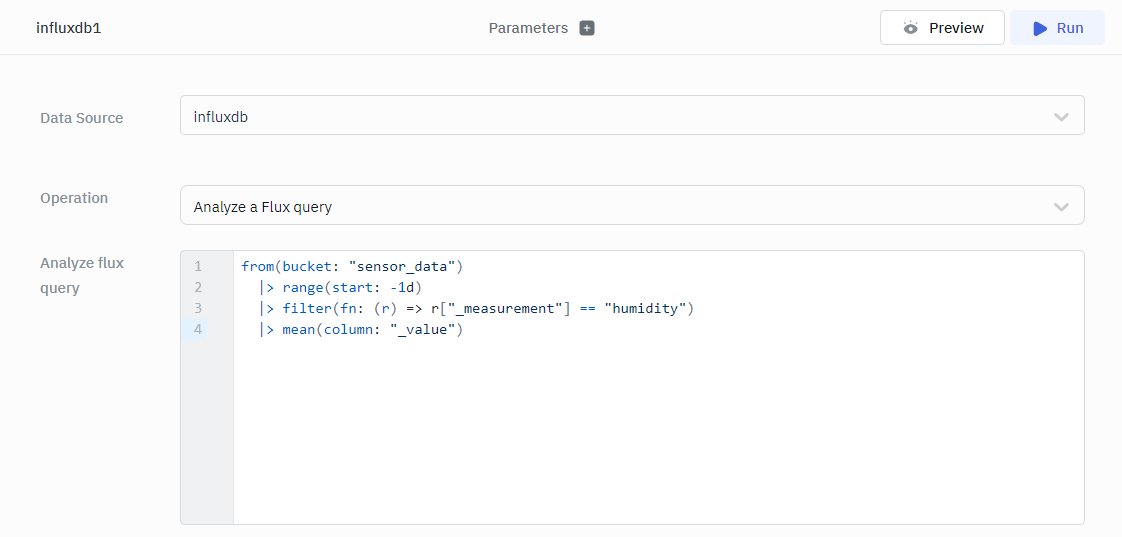Click the "humidity" string in filter line
The width and height of the screenshot is (1122, 537).
tap(644, 308)
